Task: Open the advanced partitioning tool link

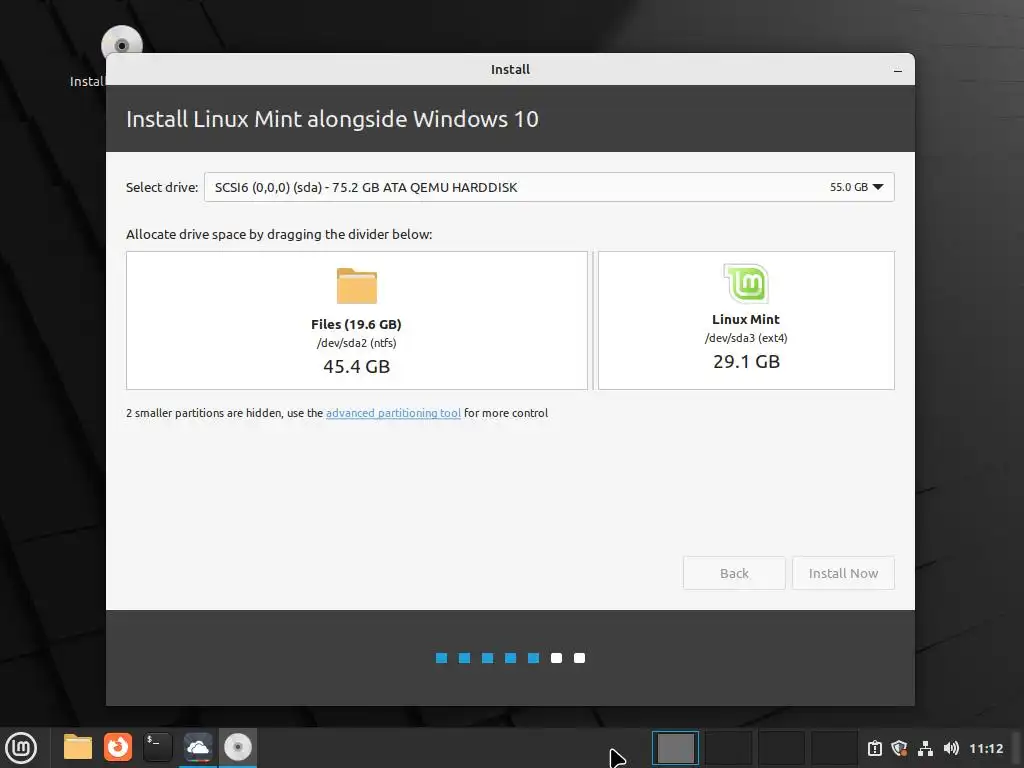Action: [x=393, y=413]
